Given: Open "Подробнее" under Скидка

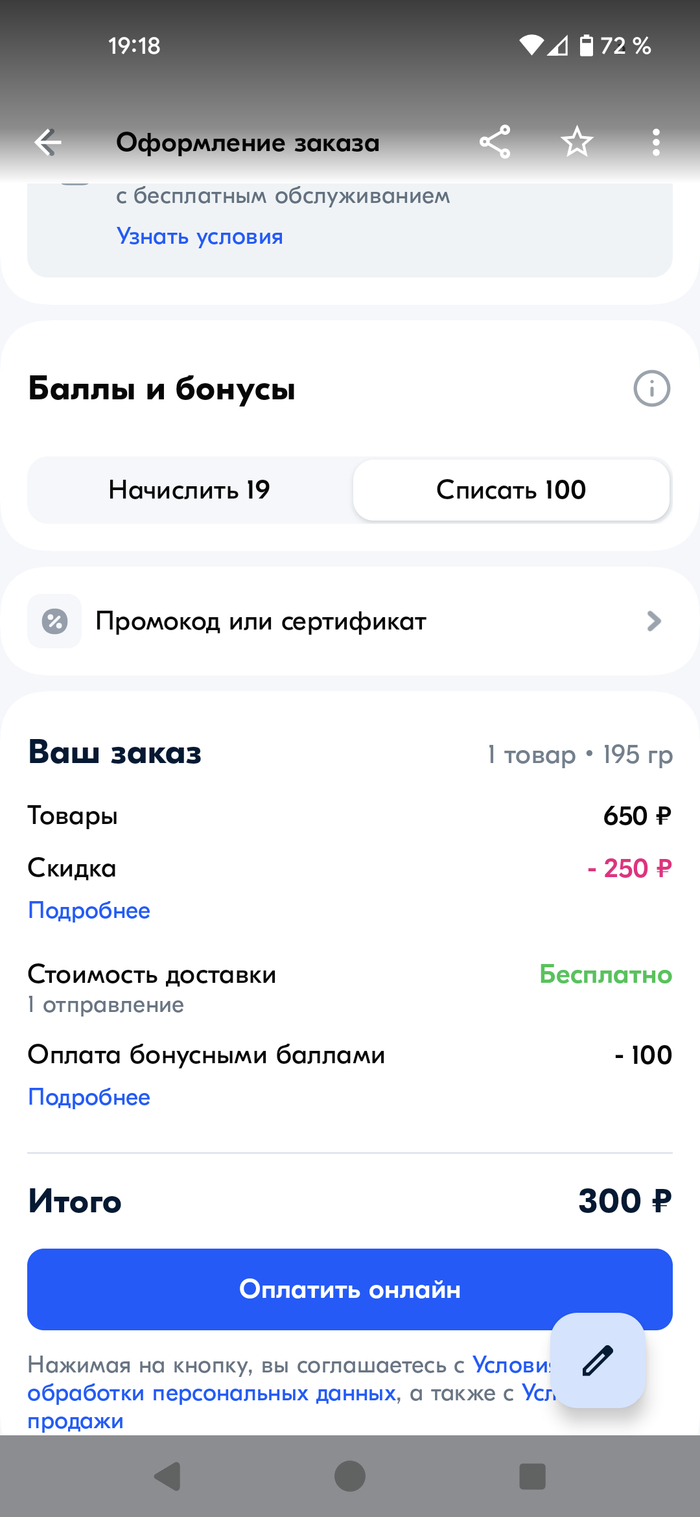Looking at the screenshot, I should pyautogui.click(x=89, y=911).
